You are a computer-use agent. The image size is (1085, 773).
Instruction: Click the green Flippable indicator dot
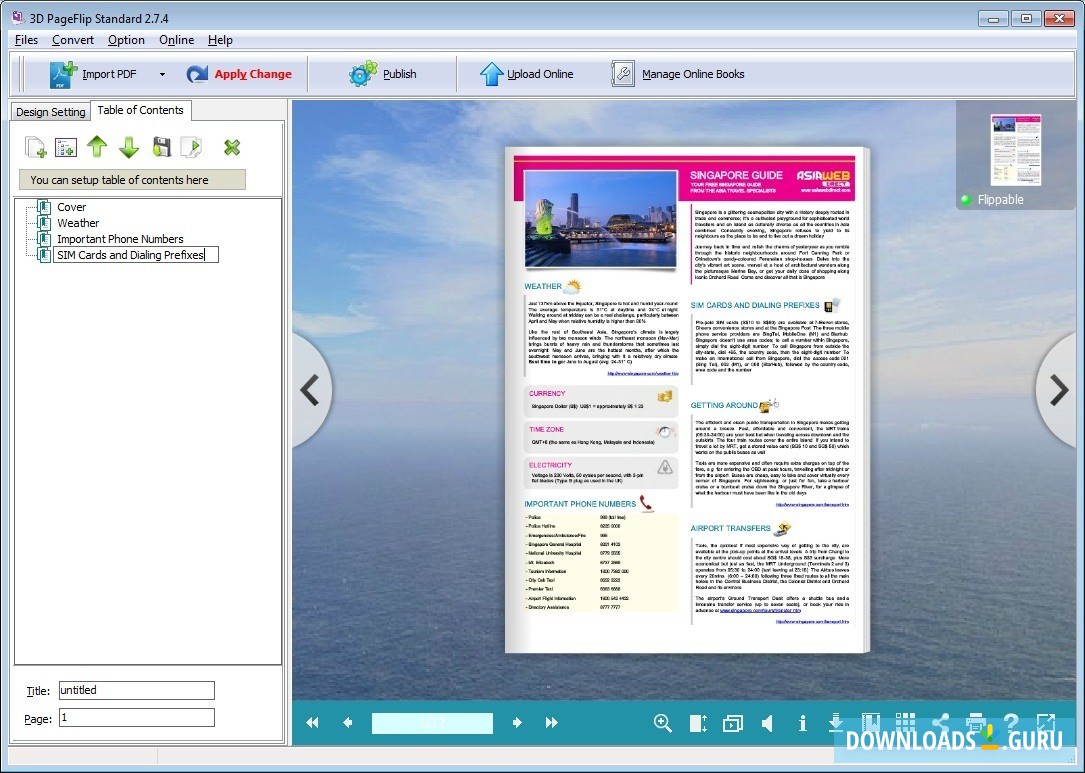[966, 200]
